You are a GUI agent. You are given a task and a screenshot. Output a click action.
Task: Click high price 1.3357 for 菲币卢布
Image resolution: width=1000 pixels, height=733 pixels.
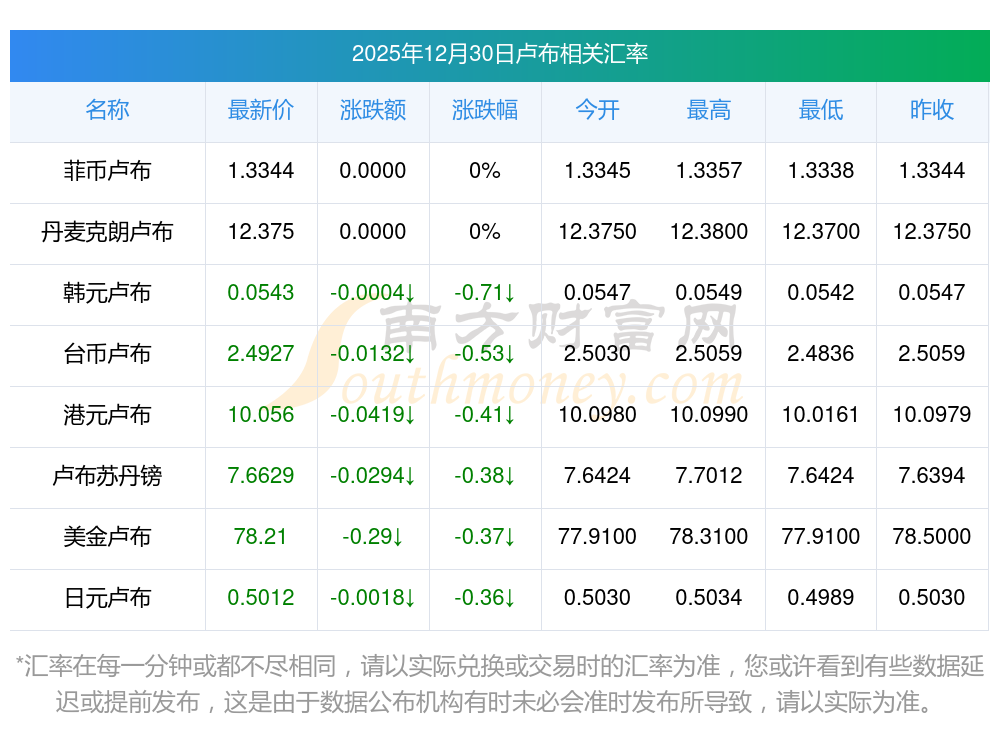709,170
